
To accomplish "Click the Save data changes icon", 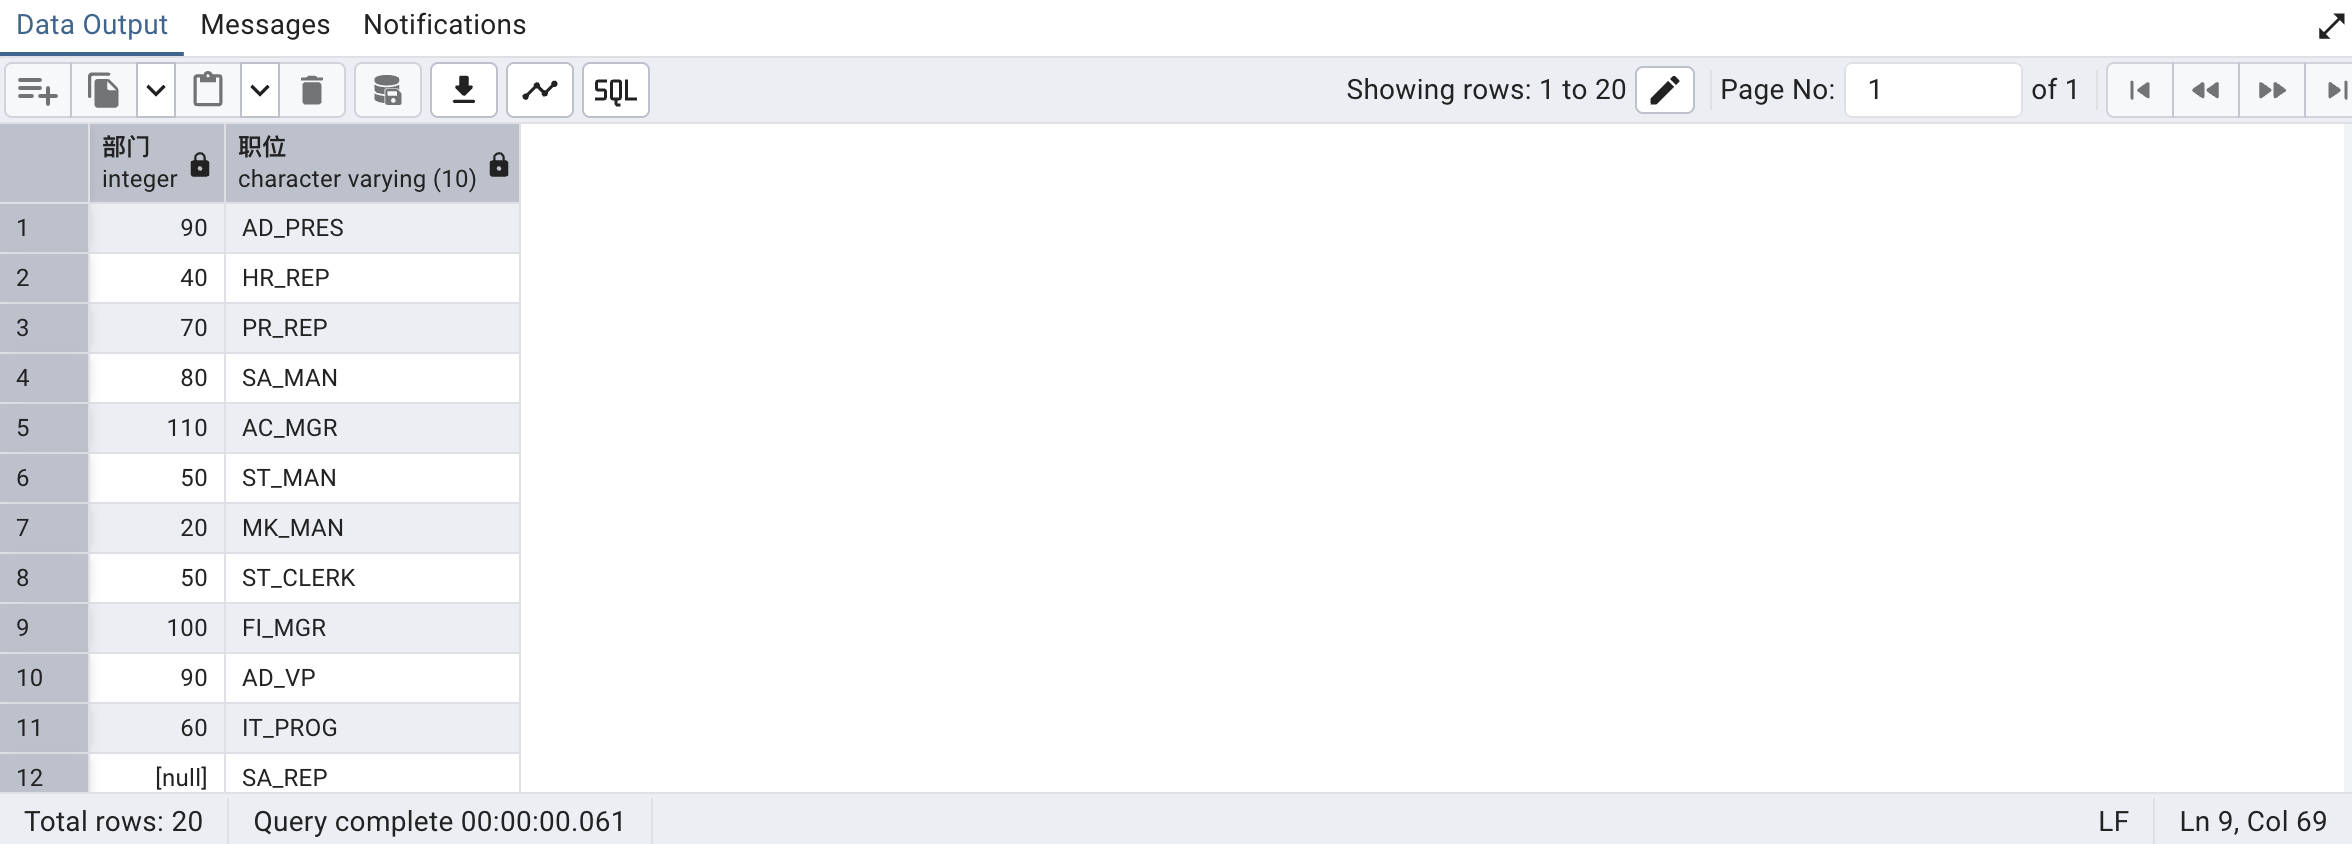I will click(387, 90).
